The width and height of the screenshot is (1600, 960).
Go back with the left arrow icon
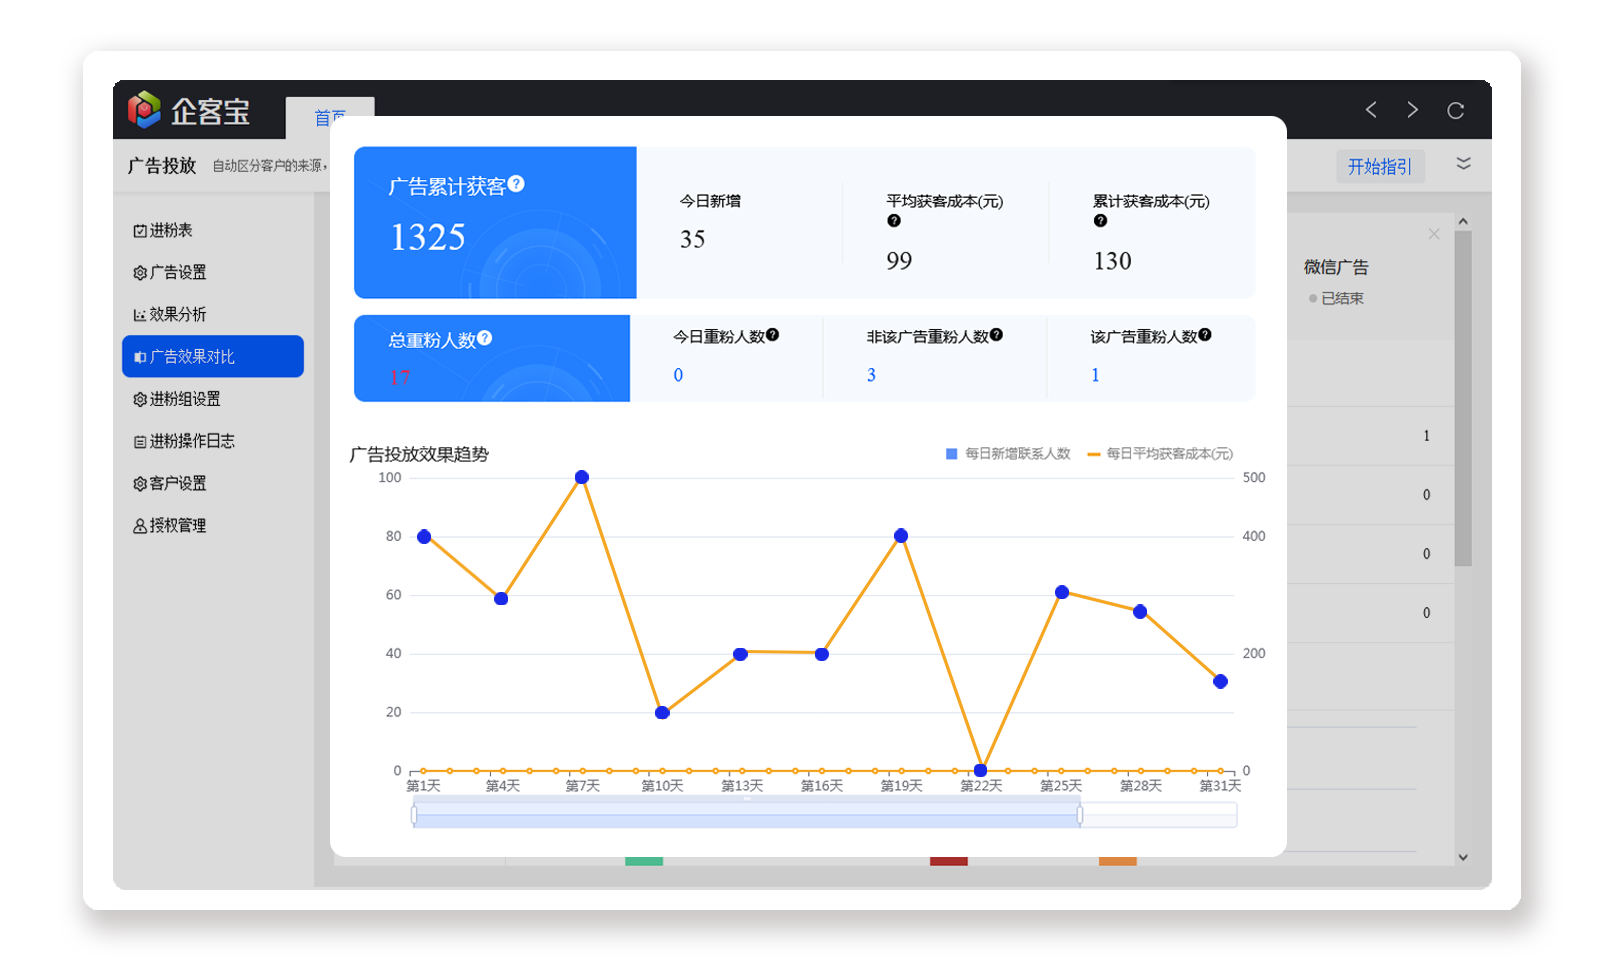click(x=1371, y=110)
